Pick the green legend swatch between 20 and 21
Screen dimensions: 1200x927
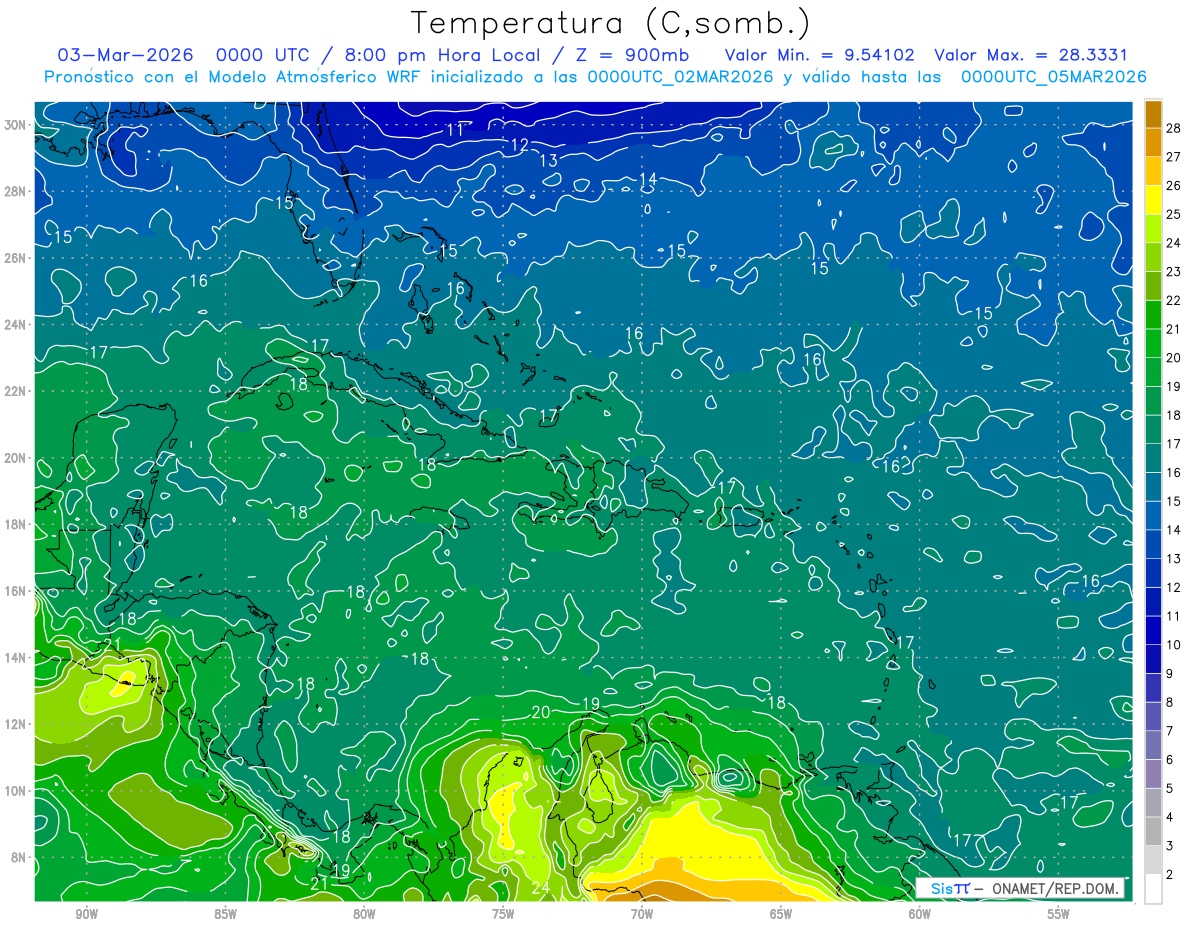[x=1153, y=343]
